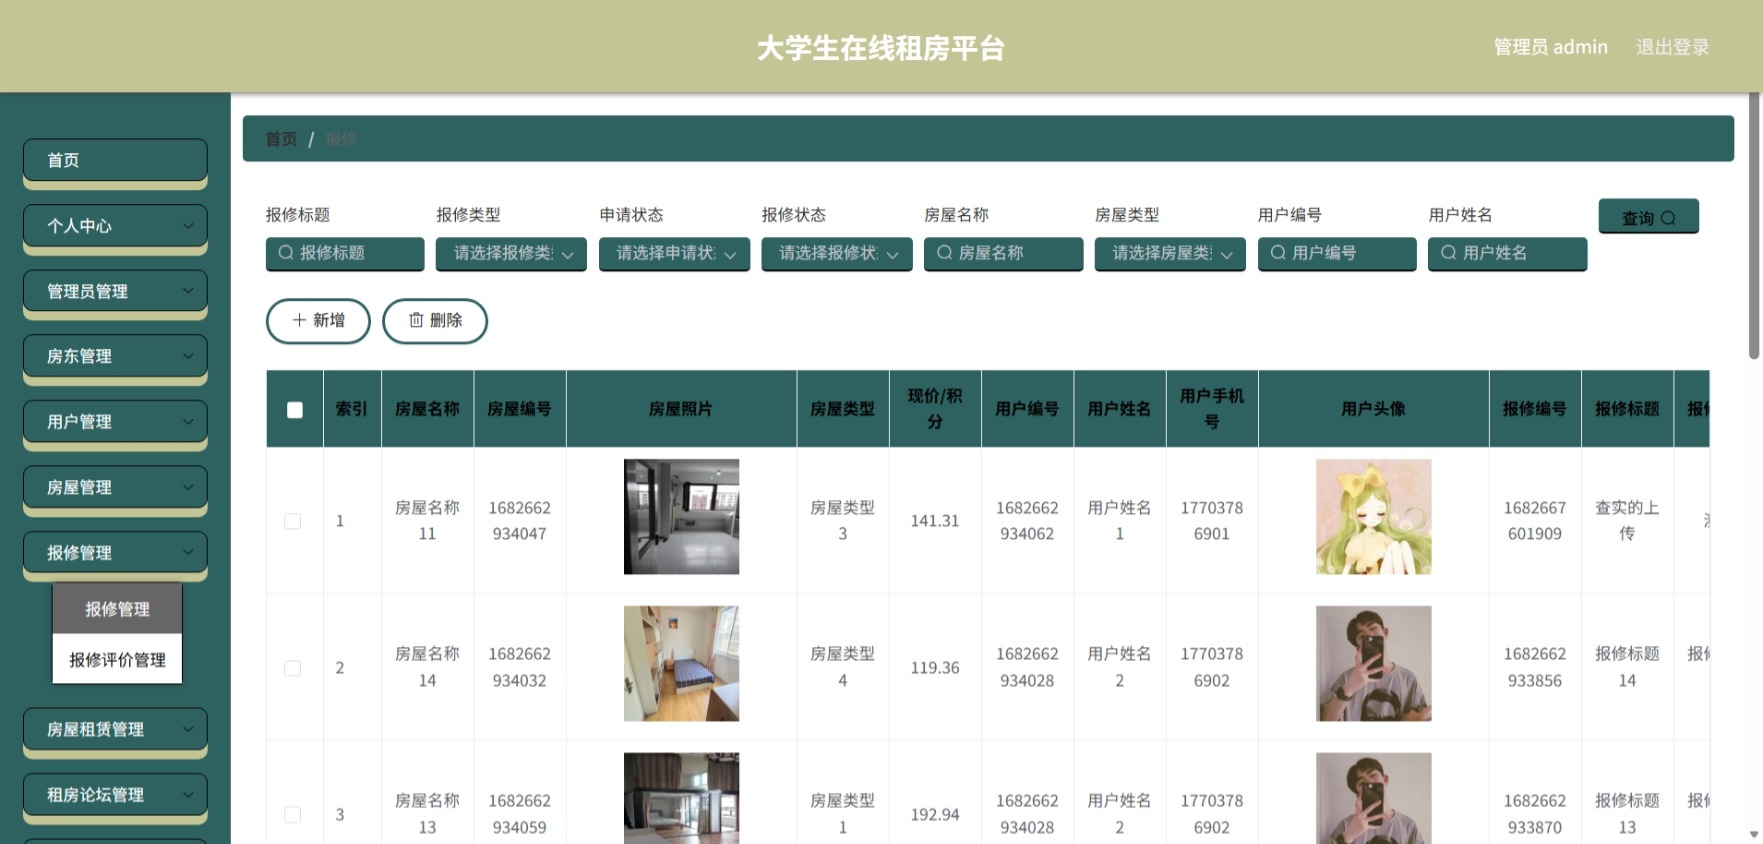Check the checkbox for row 3
Image resolution: width=1763 pixels, height=844 pixels.
coord(293,815)
